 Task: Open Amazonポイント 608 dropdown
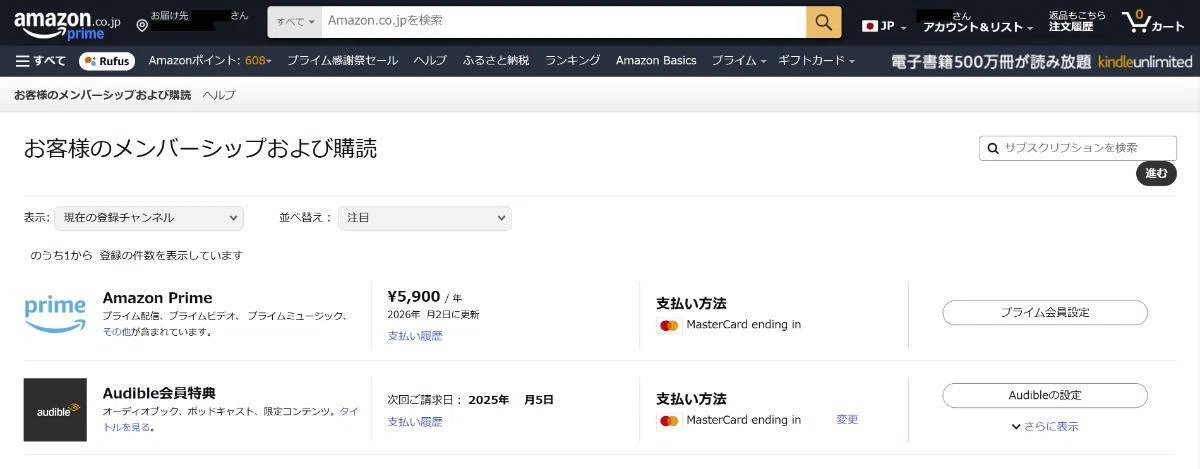(x=210, y=61)
